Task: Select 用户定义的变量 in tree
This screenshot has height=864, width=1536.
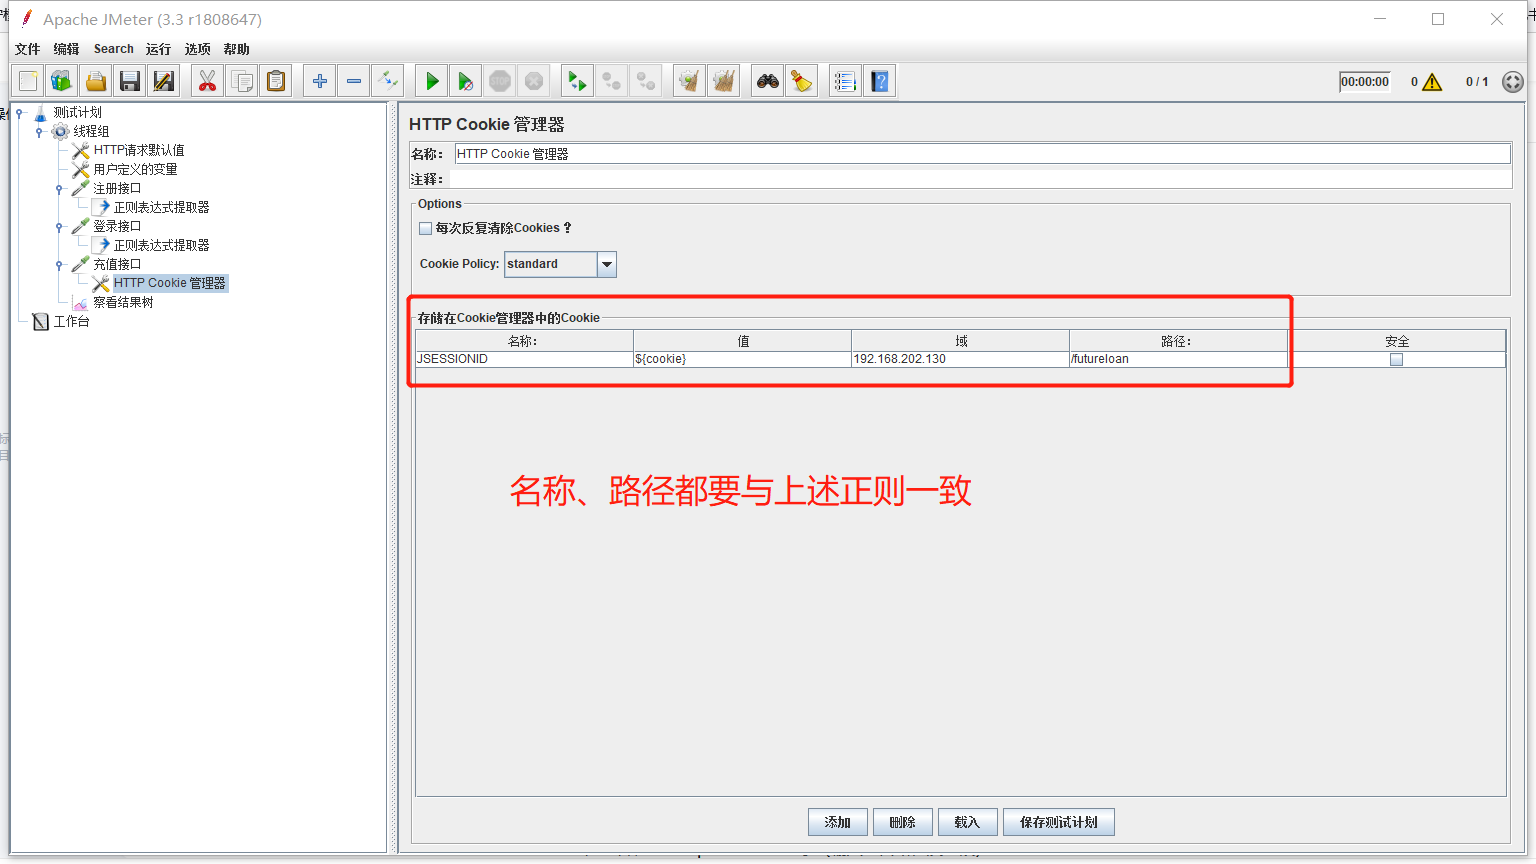Action: click(x=135, y=169)
